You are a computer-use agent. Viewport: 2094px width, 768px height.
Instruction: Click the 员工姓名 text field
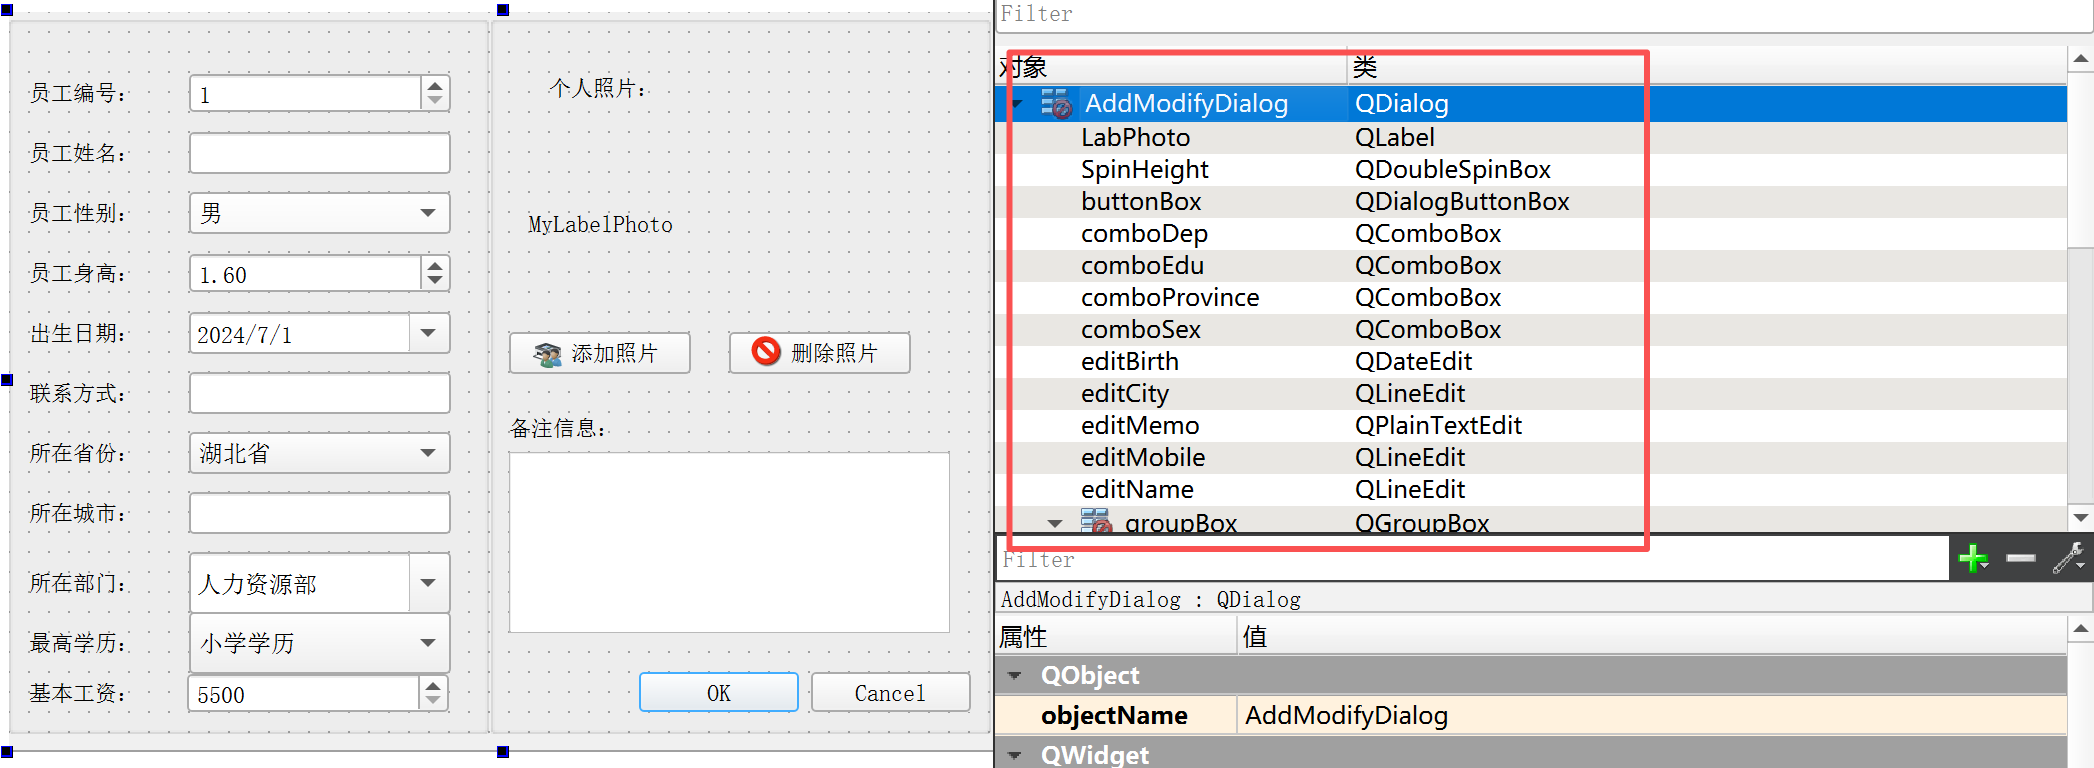tap(320, 153)
